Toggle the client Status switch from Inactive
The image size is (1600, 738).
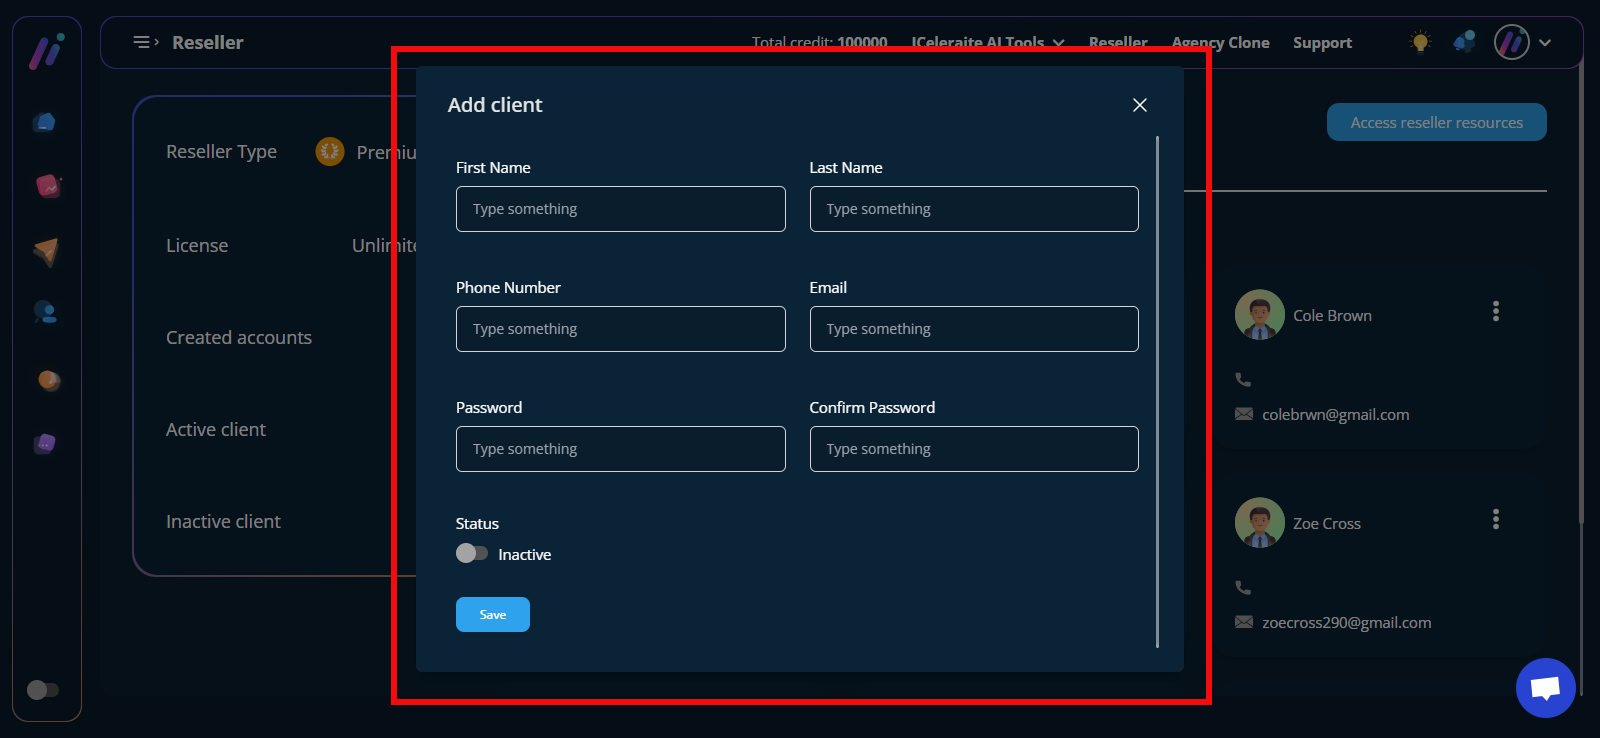[472, 553]
